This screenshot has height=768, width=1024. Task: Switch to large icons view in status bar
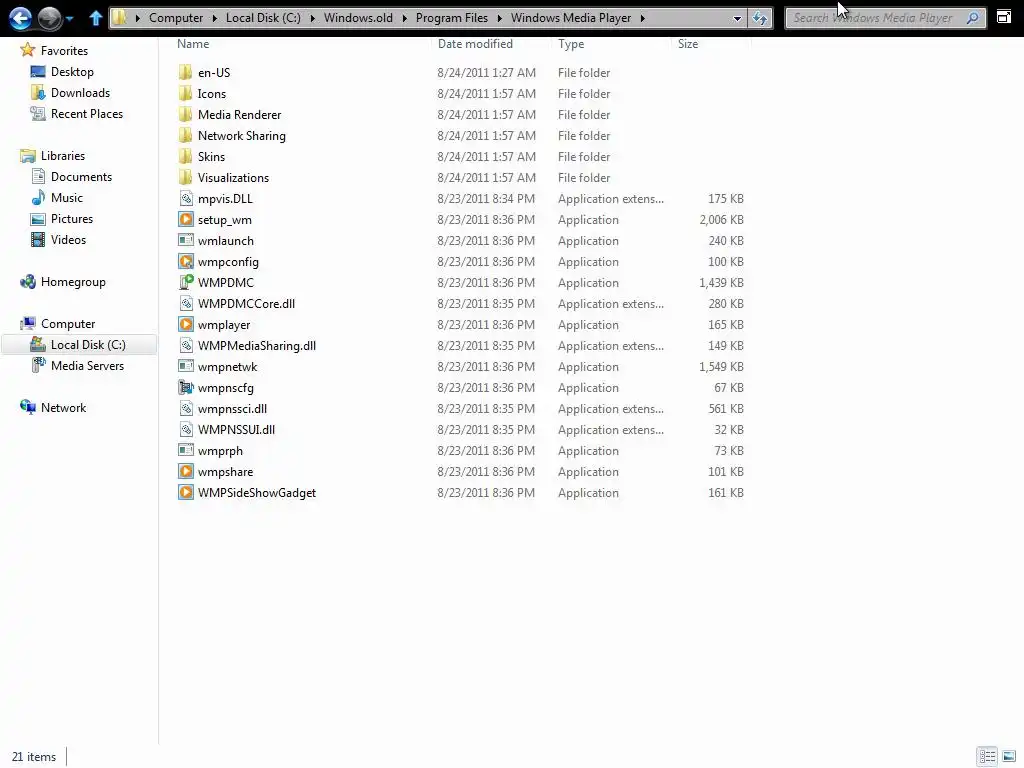click(x=1009, y=756)
